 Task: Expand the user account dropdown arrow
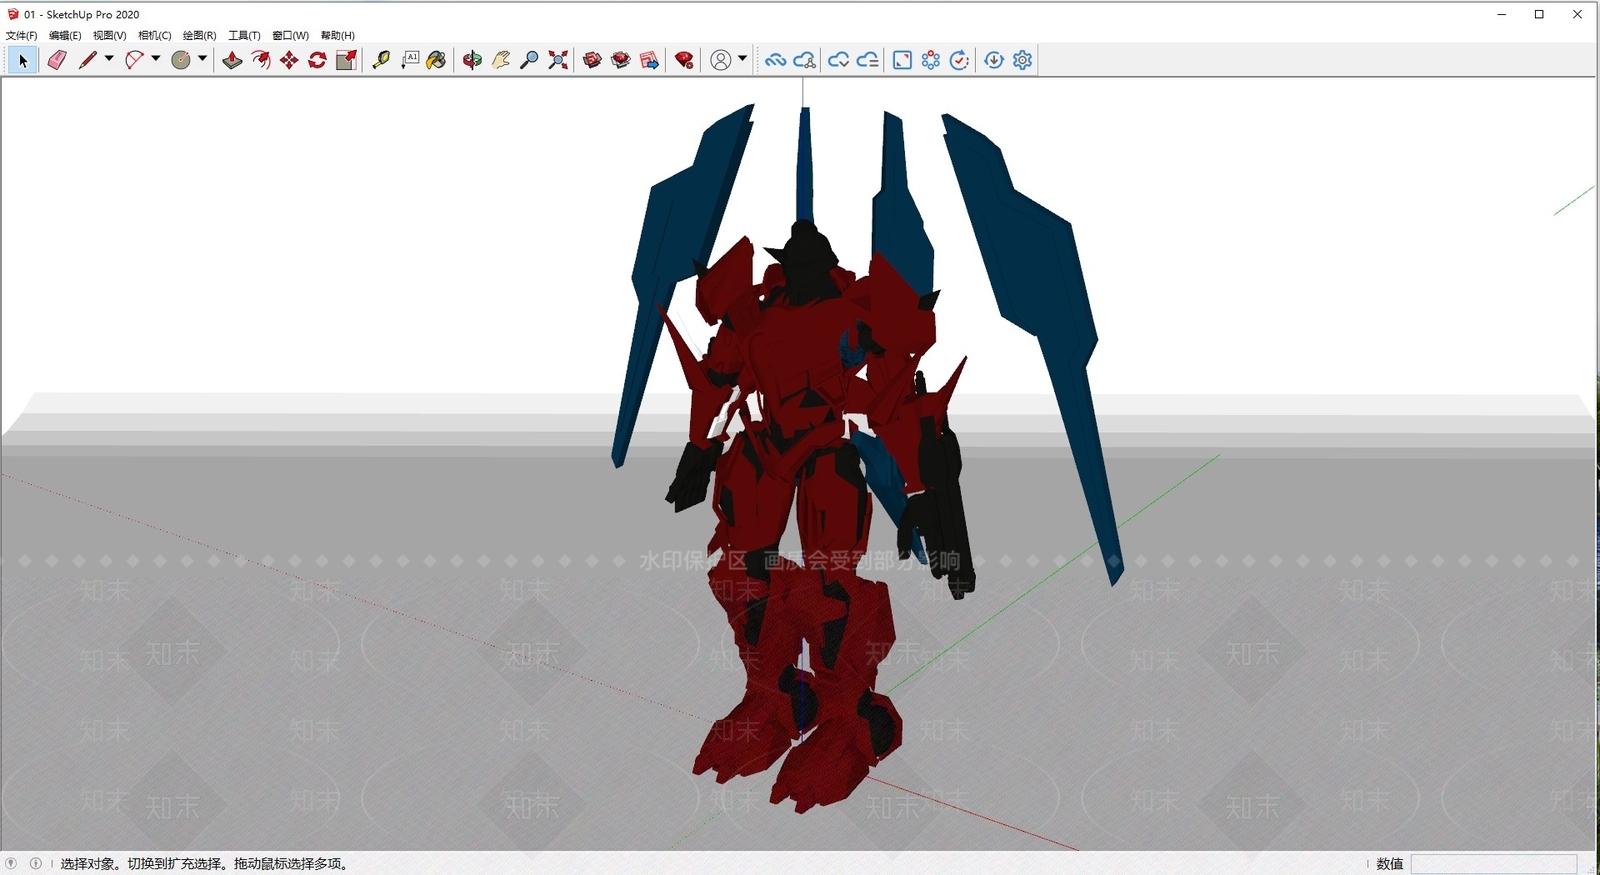(x=742, y=59)
